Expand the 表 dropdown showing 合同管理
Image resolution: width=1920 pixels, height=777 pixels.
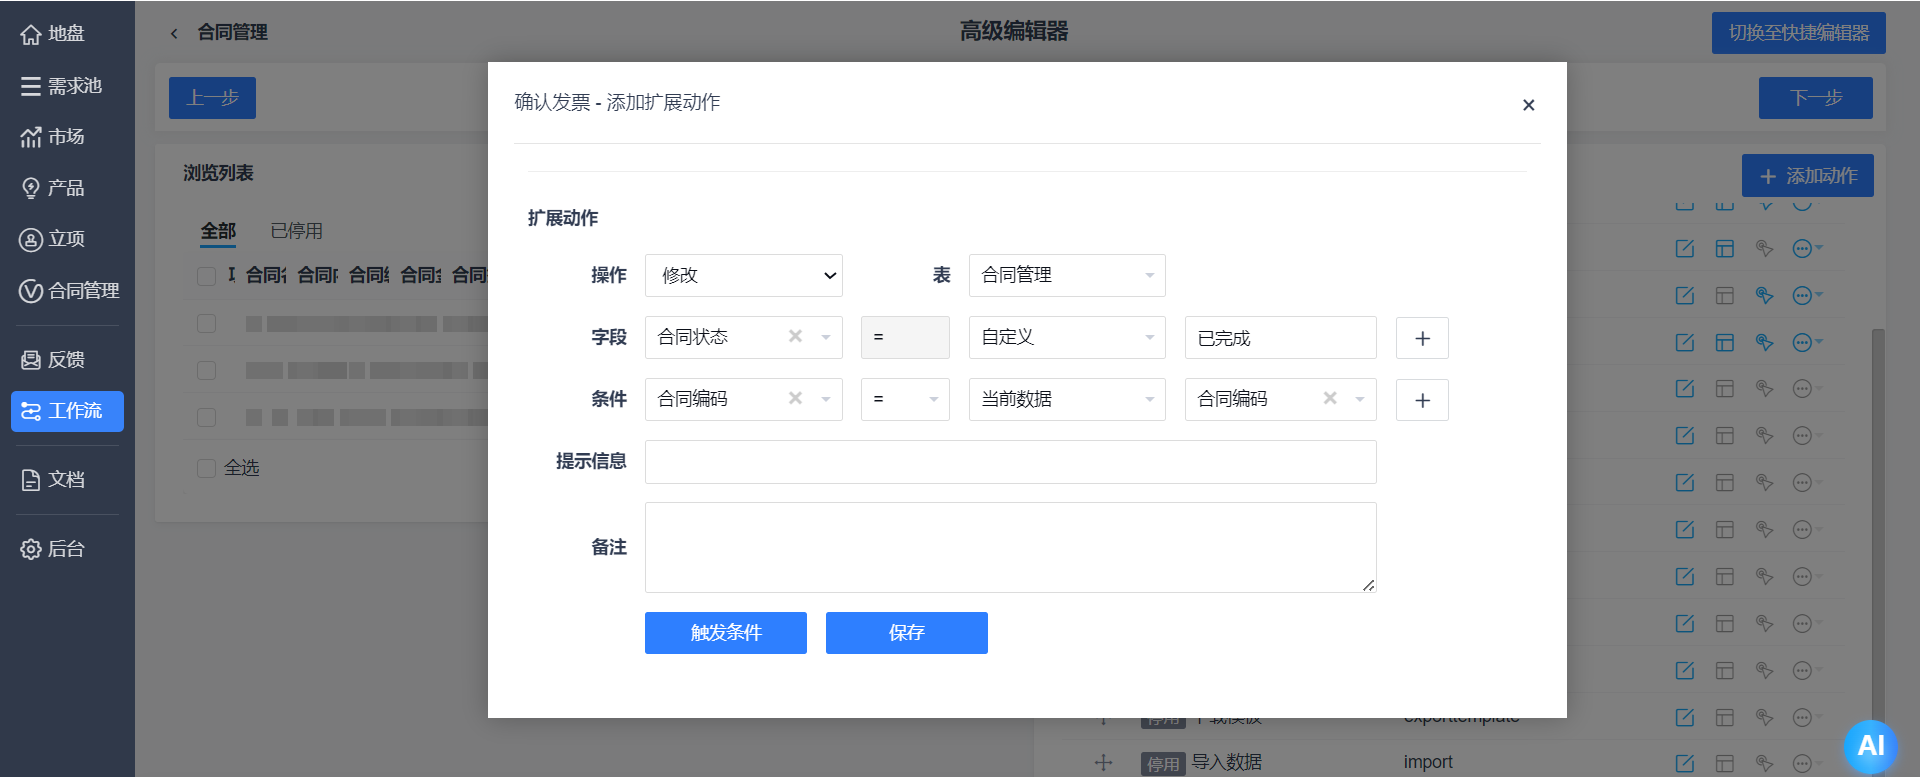[1066, 276]
